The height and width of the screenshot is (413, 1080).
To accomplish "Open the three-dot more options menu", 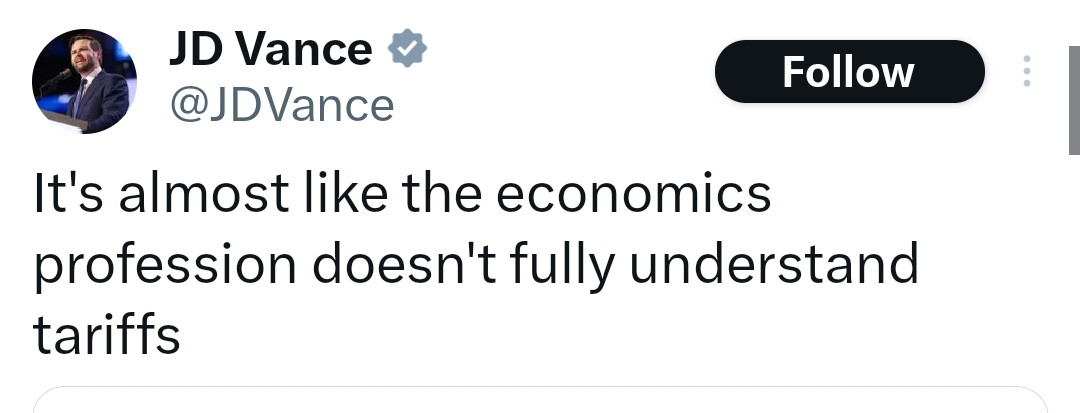I will 1025,72.
